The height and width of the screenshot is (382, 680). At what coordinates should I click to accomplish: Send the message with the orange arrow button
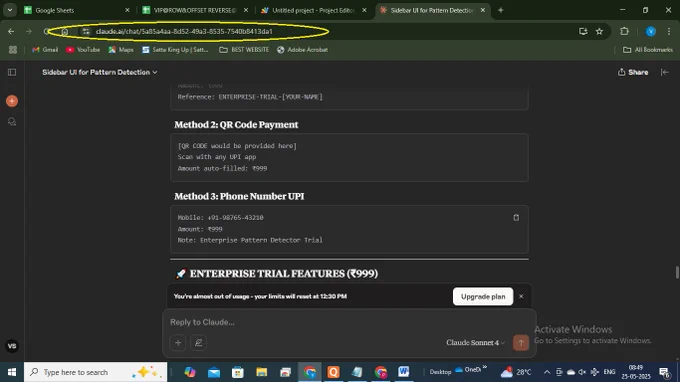(x=521, y=343)
